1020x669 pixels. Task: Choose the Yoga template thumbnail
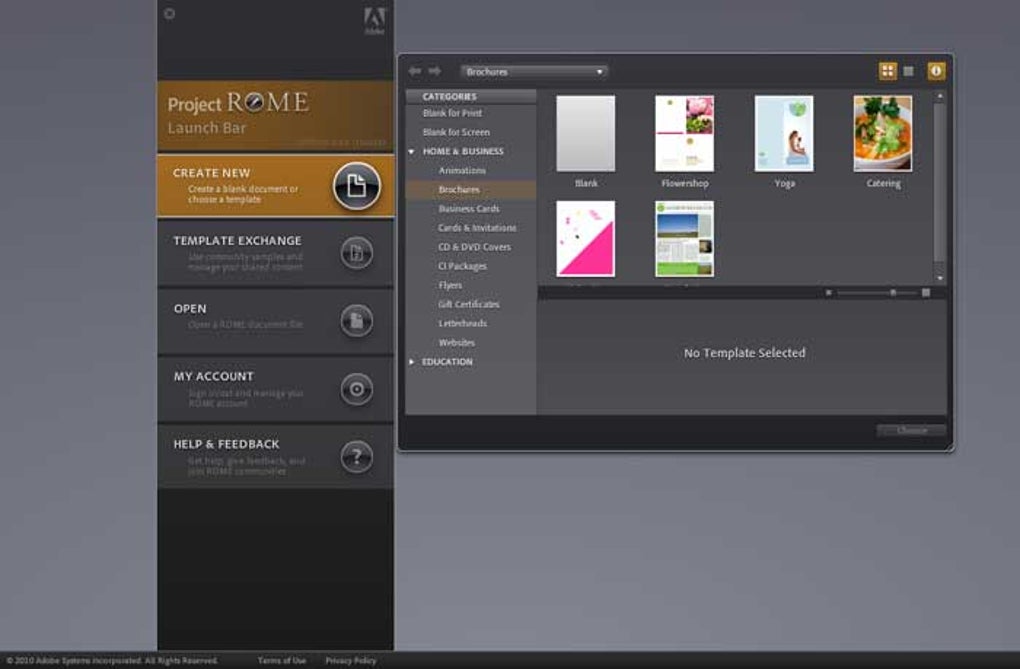(x=784, y=134)
